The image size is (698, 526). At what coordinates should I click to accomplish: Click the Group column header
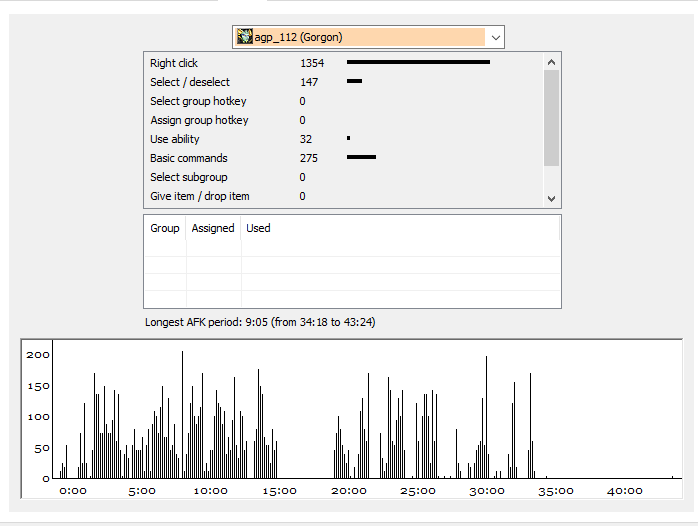pyautogui.click(x=165, y=228)
